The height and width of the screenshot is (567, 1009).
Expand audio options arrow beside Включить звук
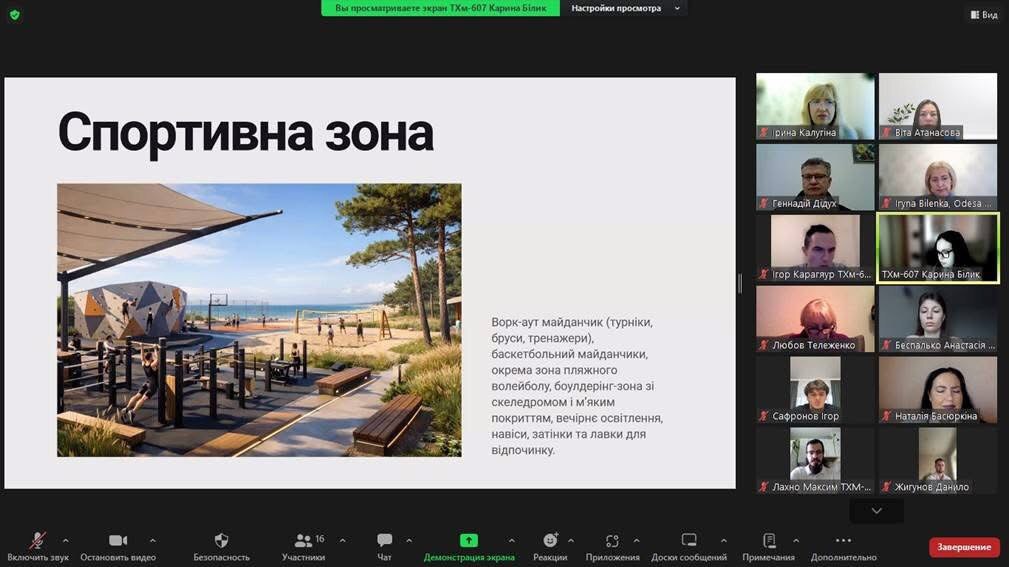[66, 540]
